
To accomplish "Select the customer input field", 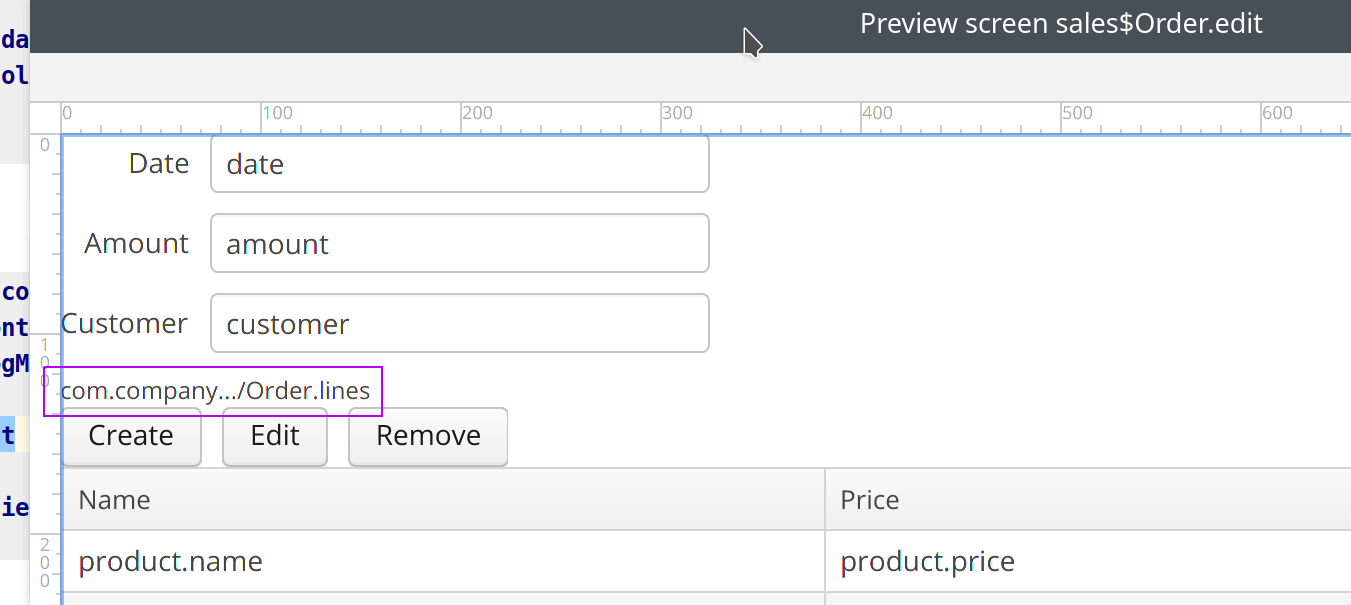I will tap(459, 324).
